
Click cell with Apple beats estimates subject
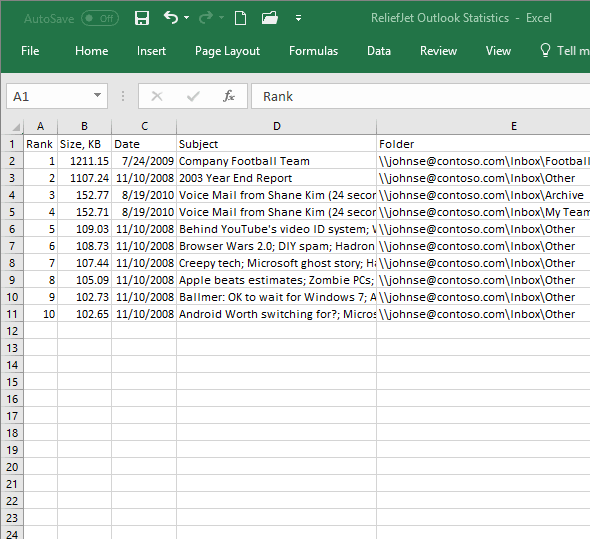(277, 280)
